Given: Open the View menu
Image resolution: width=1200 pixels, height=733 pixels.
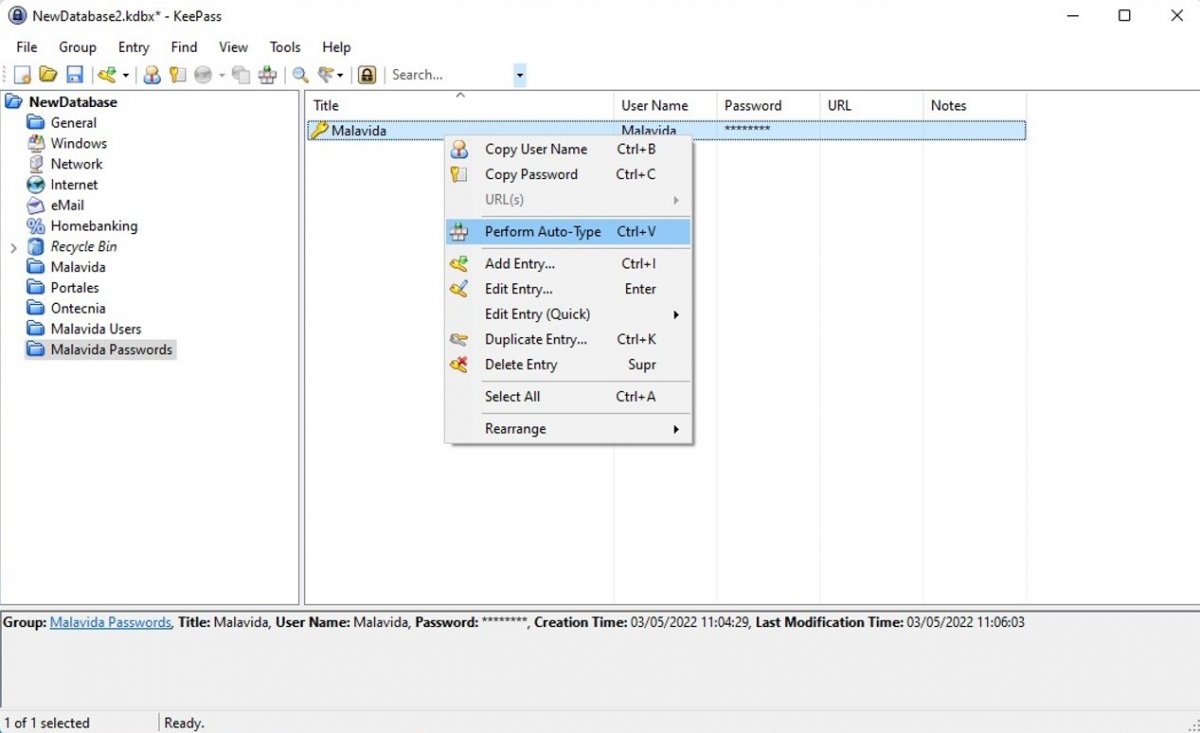Looking at the screenshot, I should 233,47.
